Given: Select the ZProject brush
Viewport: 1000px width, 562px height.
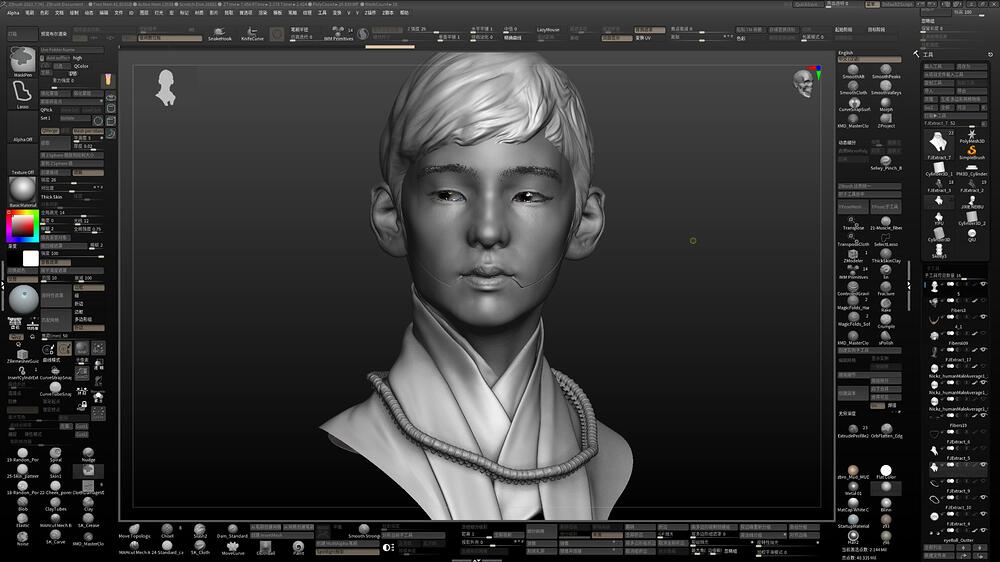Looking at the screenshot, I should (886, 121).
